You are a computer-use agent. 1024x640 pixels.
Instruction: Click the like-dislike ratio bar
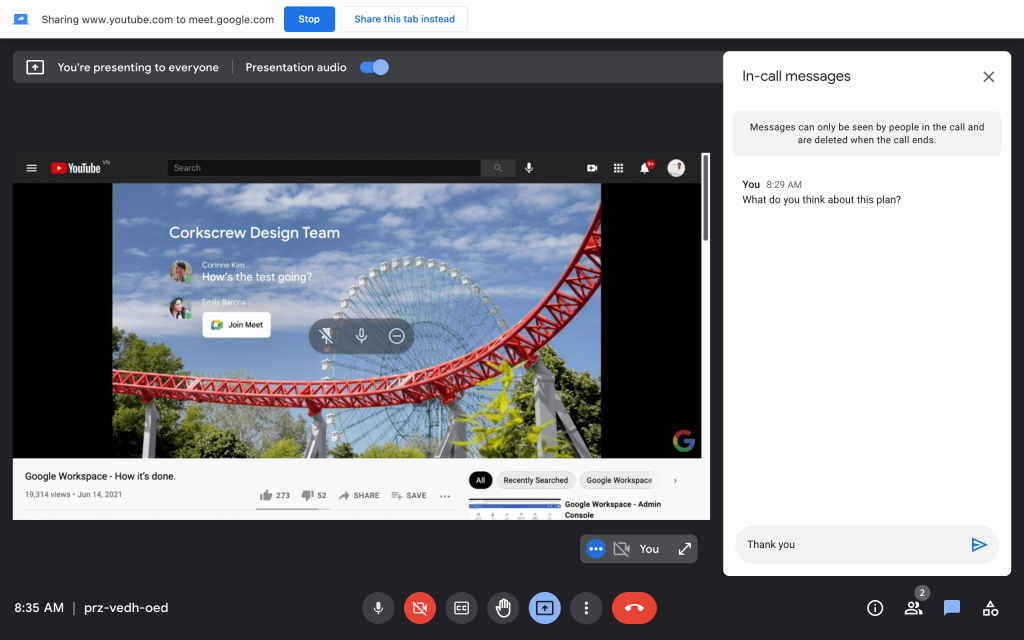pyautogui.click(x=294, y=509)
